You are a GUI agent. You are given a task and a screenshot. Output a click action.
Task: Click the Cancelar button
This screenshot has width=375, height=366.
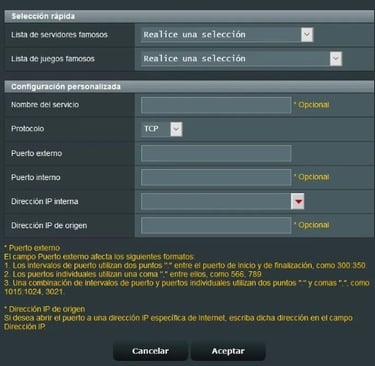[x=150, y=351]
